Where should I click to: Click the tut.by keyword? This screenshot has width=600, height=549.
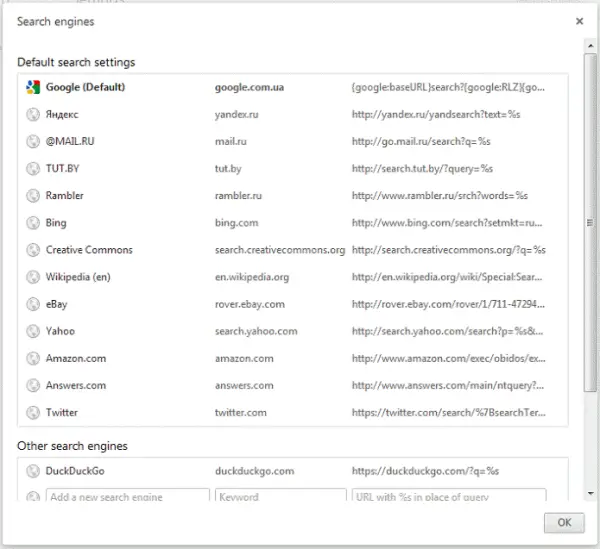click(228, 169)
